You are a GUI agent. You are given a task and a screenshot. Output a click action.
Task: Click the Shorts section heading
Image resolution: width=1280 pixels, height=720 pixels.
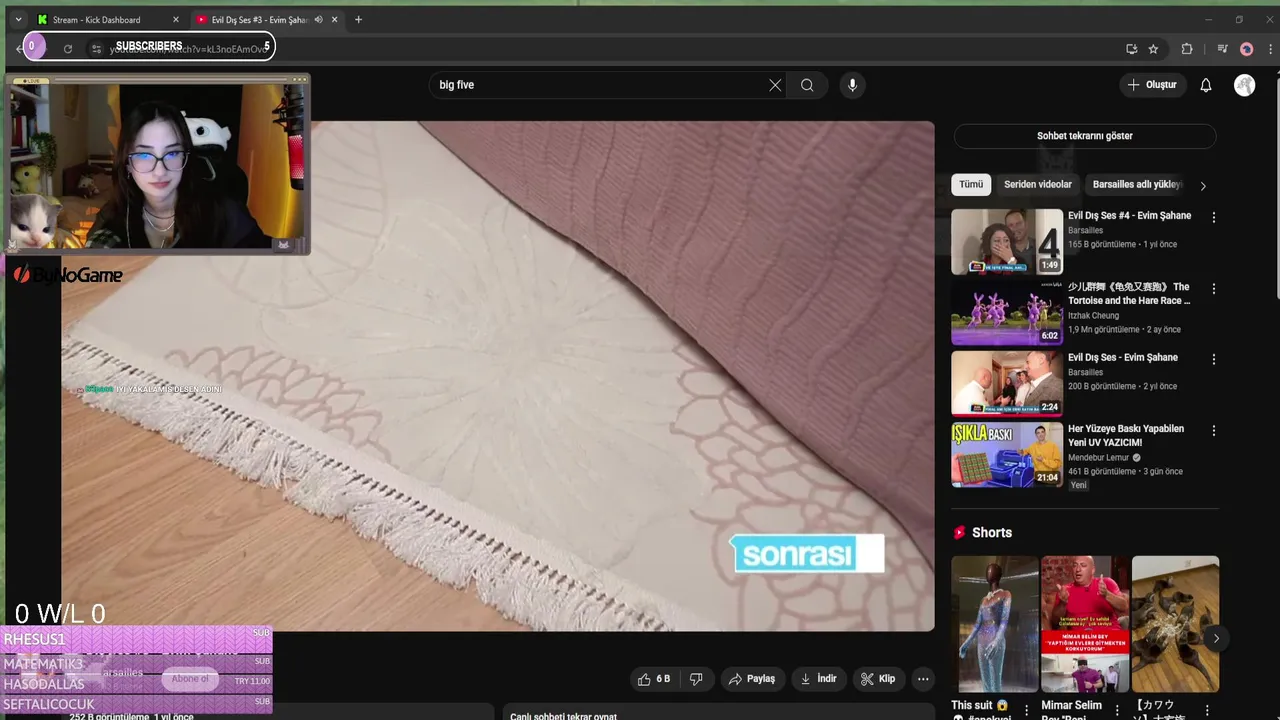pyautogui.click(x=992, y=533)
